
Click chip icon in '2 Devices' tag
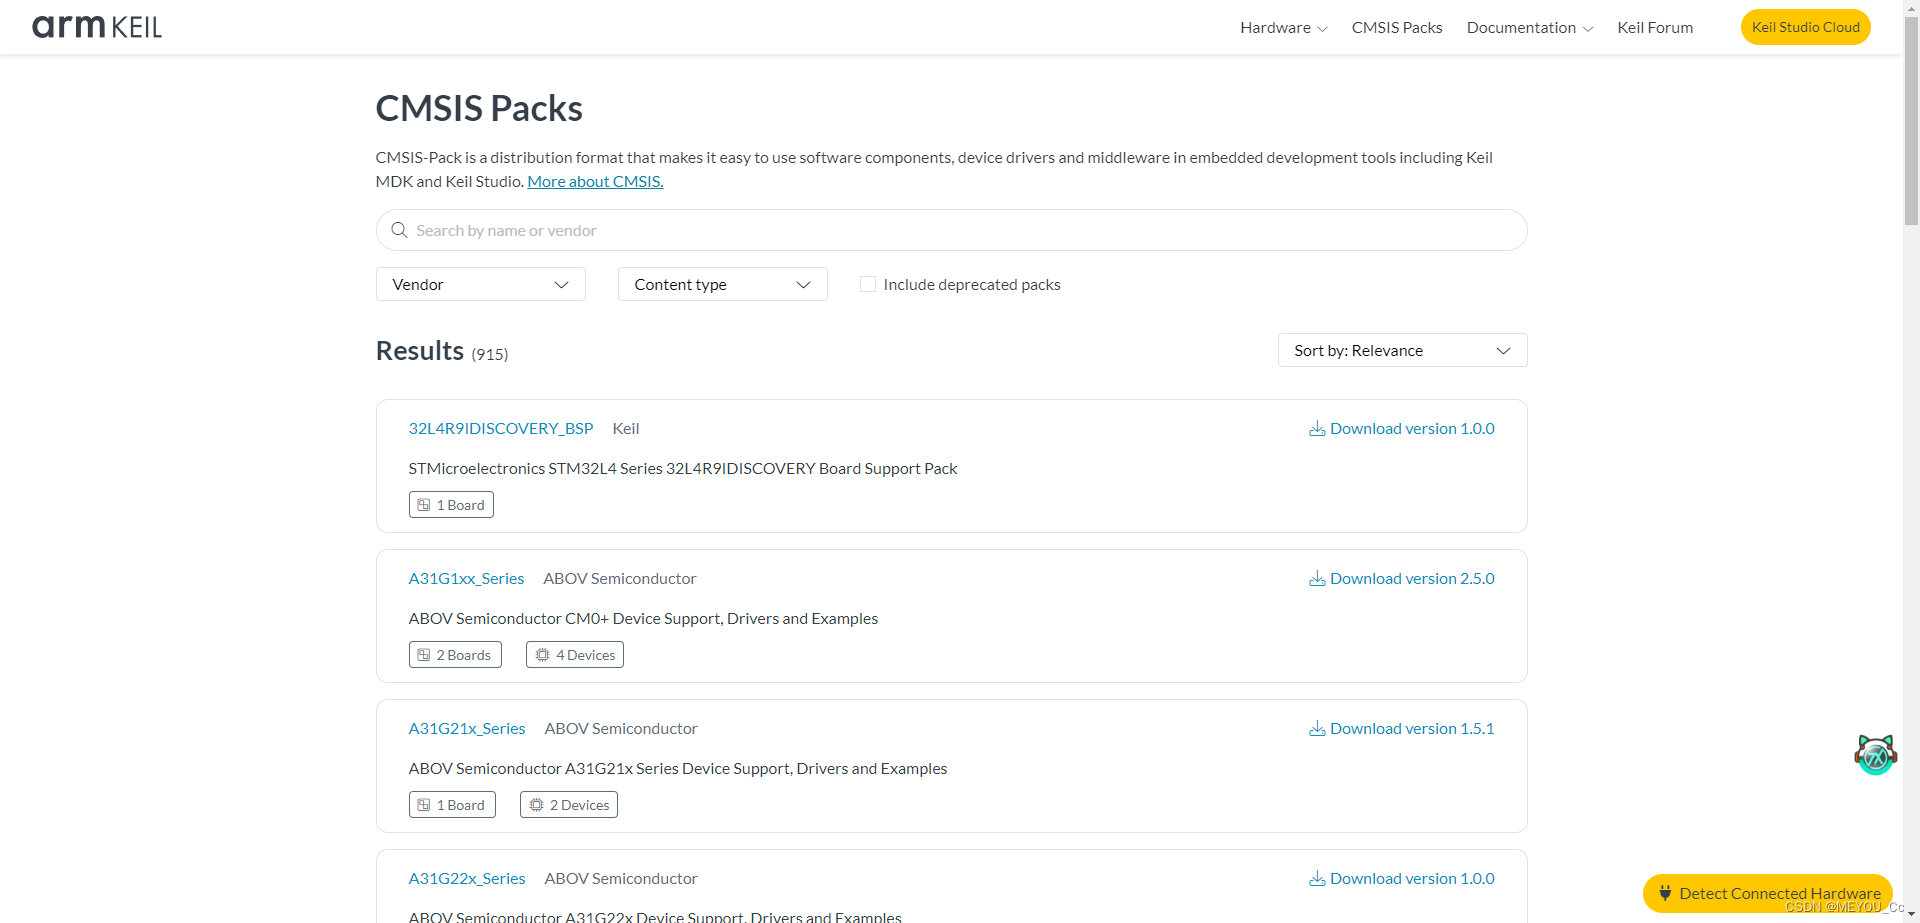pyautogui.click(x=536, y=805)
